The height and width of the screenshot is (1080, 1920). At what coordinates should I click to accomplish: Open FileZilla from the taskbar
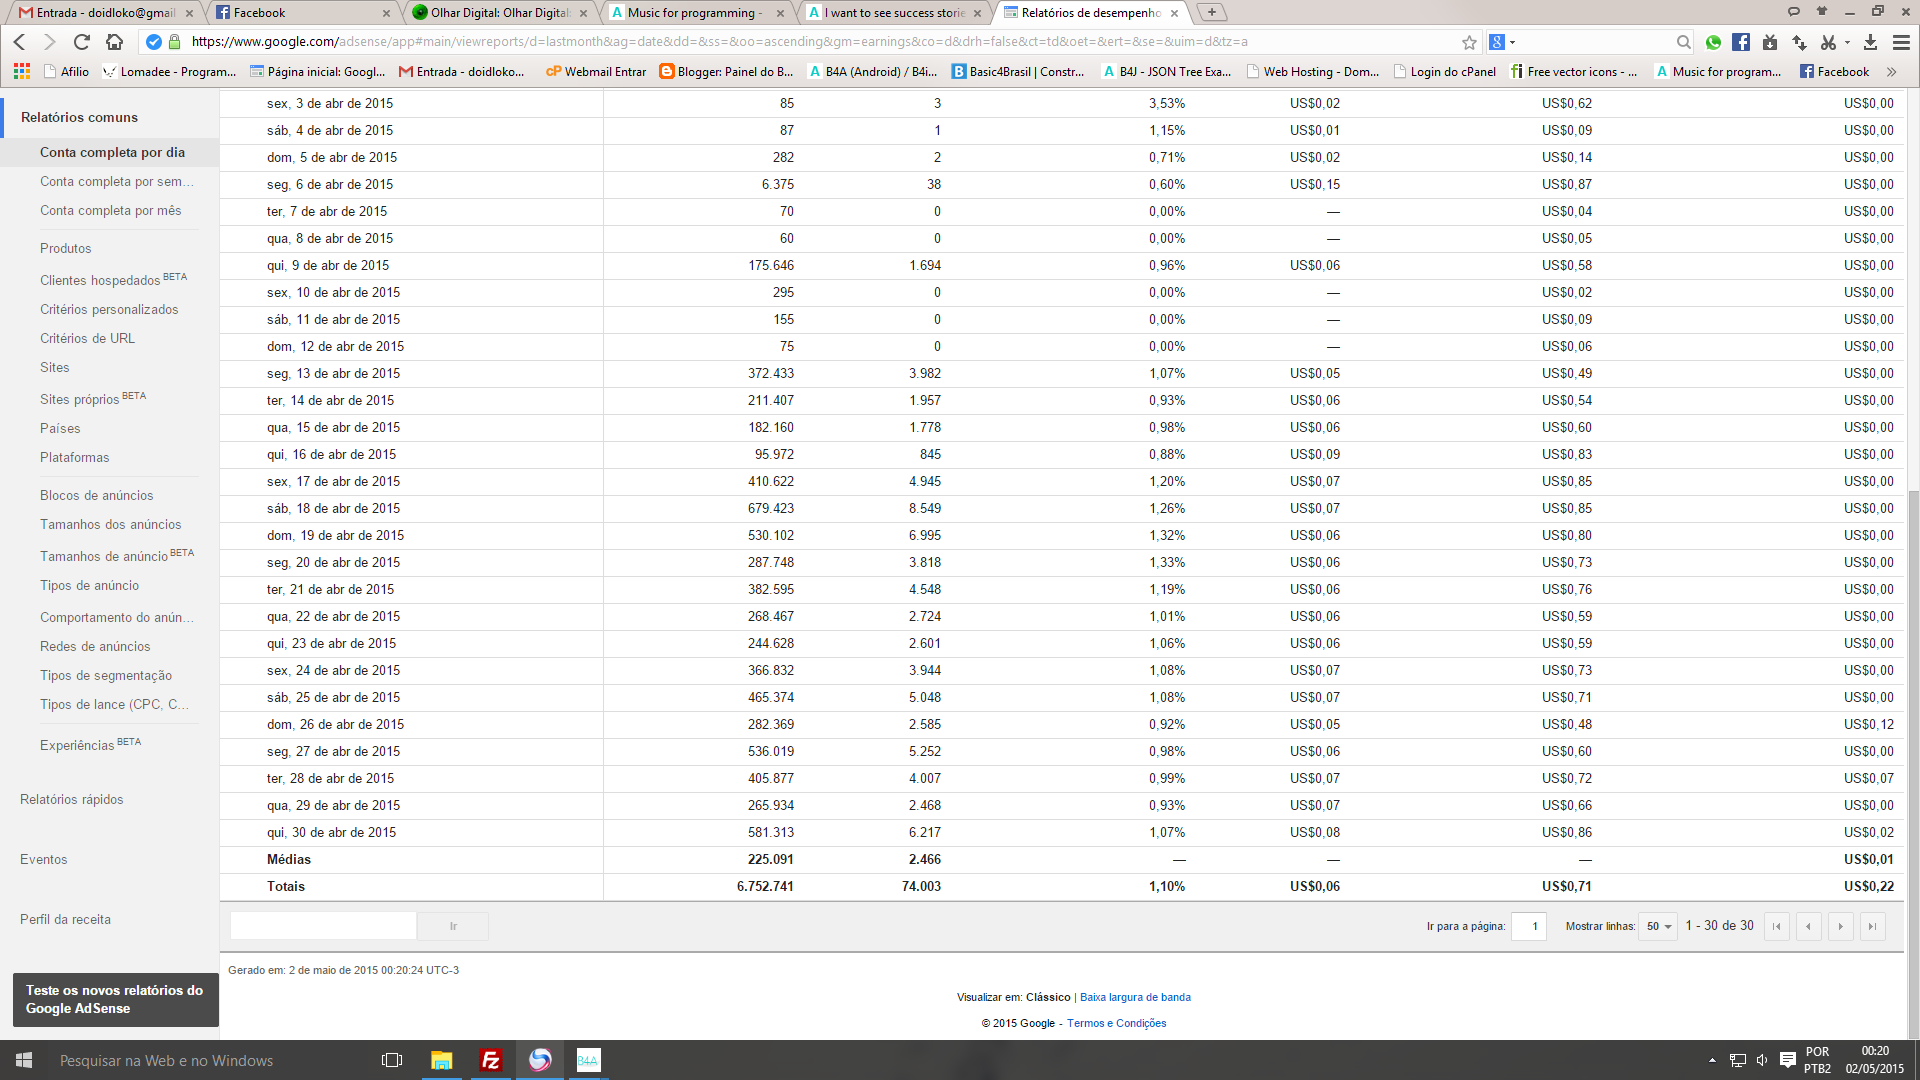491,1060
